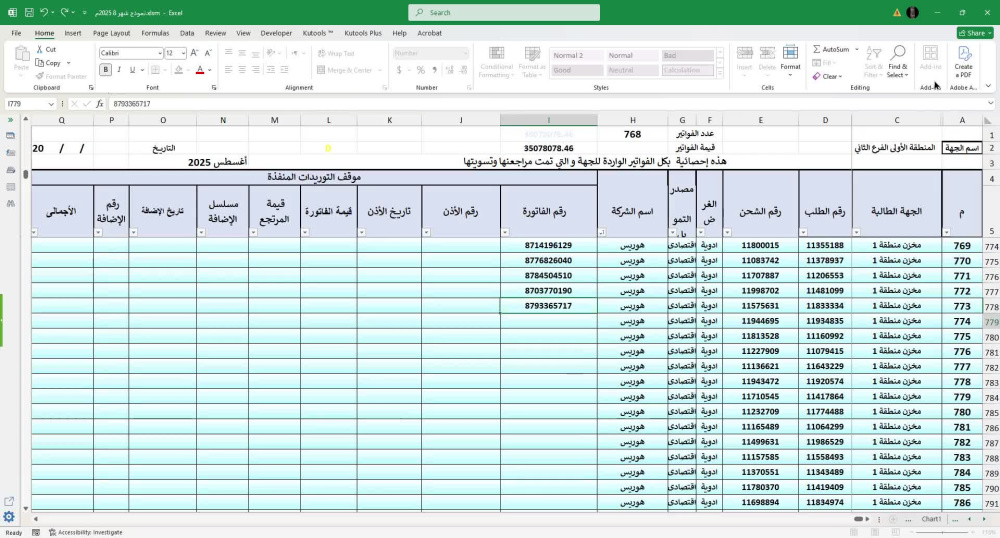
Task: Open the Name Box dropdown arrow
Action: 51,104
